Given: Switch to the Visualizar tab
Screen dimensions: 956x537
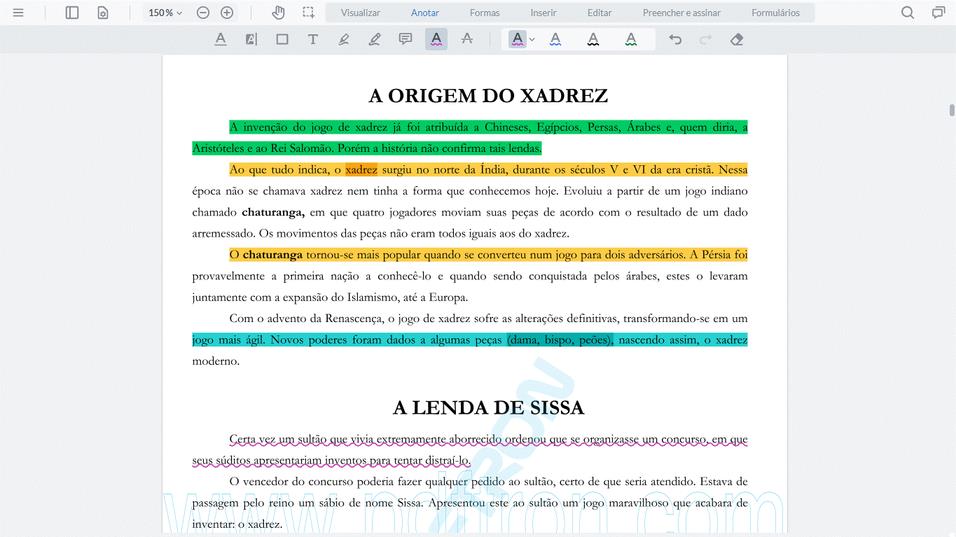Looking at the screenshot, I should tap(360, 13).
